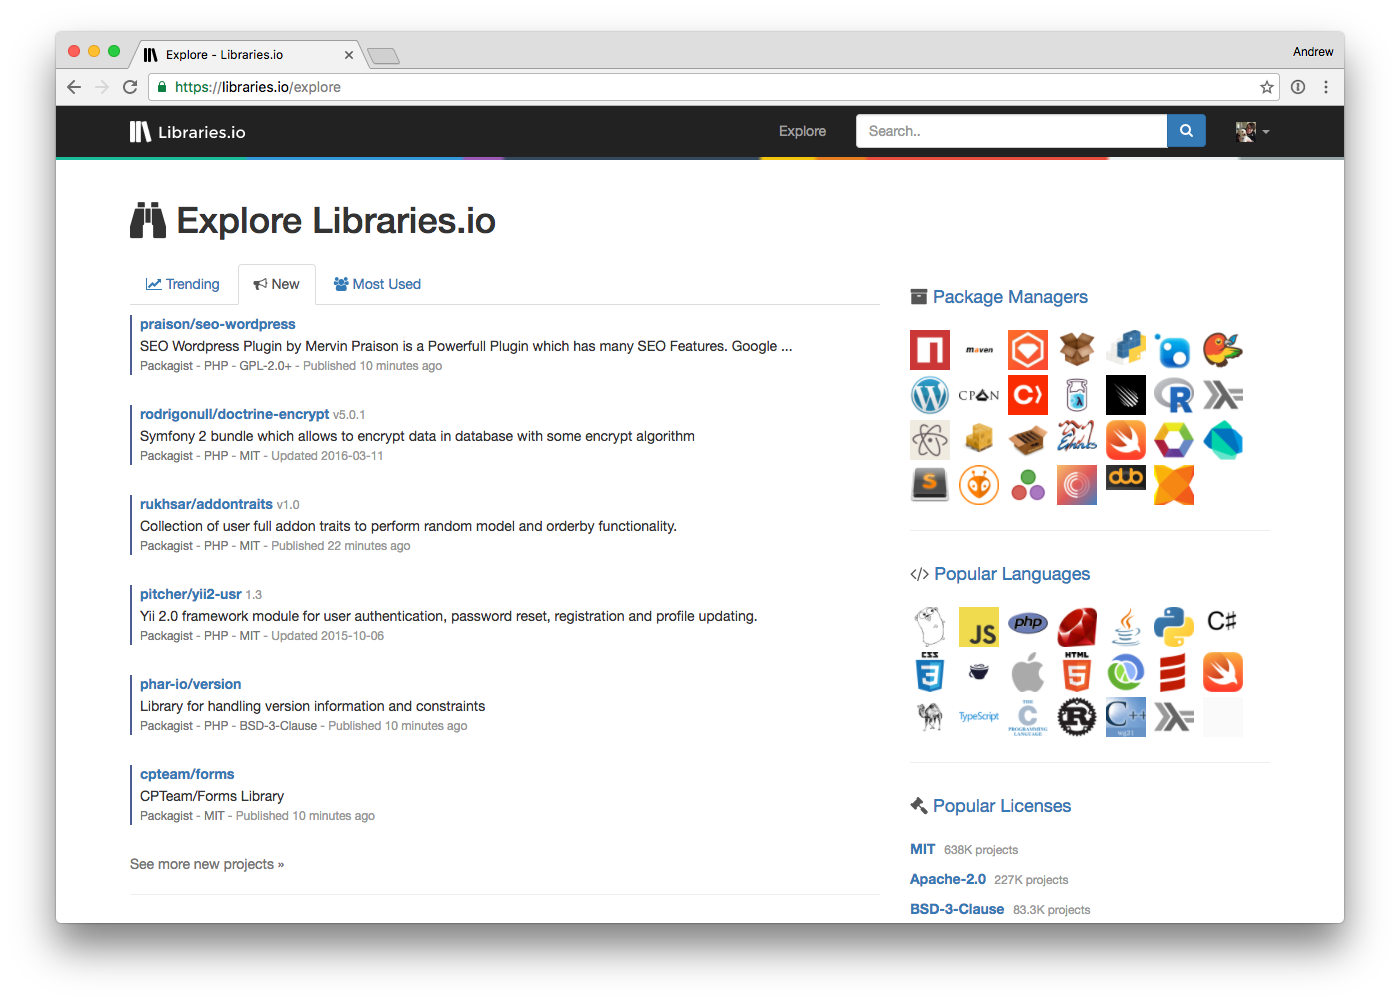
Task: Open the Maven package manager icon
Action: pos(979,350)
